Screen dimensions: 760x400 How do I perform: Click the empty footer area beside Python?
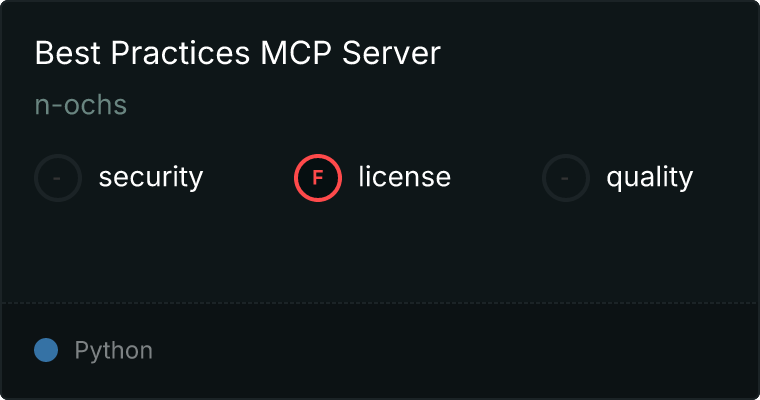(456, 351)
